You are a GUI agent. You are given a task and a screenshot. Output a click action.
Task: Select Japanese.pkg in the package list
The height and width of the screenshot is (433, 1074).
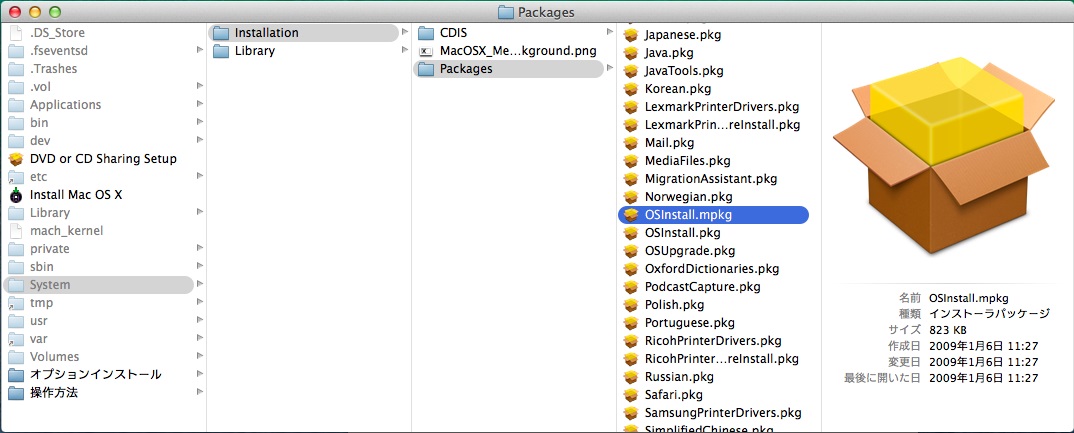tap(682, 35)
